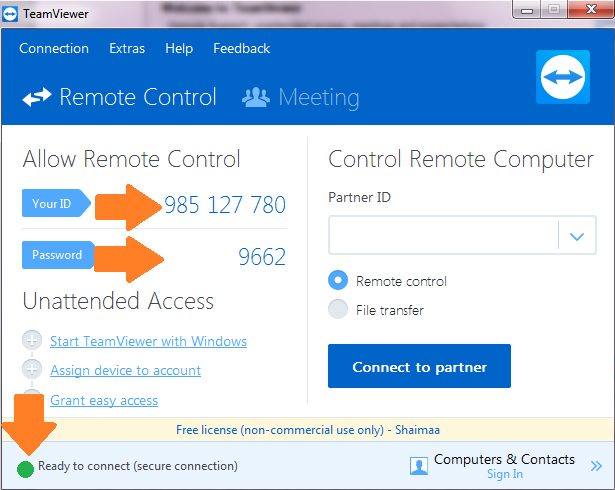Click the TeamViewer title bar app icon
615x490 pixels.
(x=10, y=14)
